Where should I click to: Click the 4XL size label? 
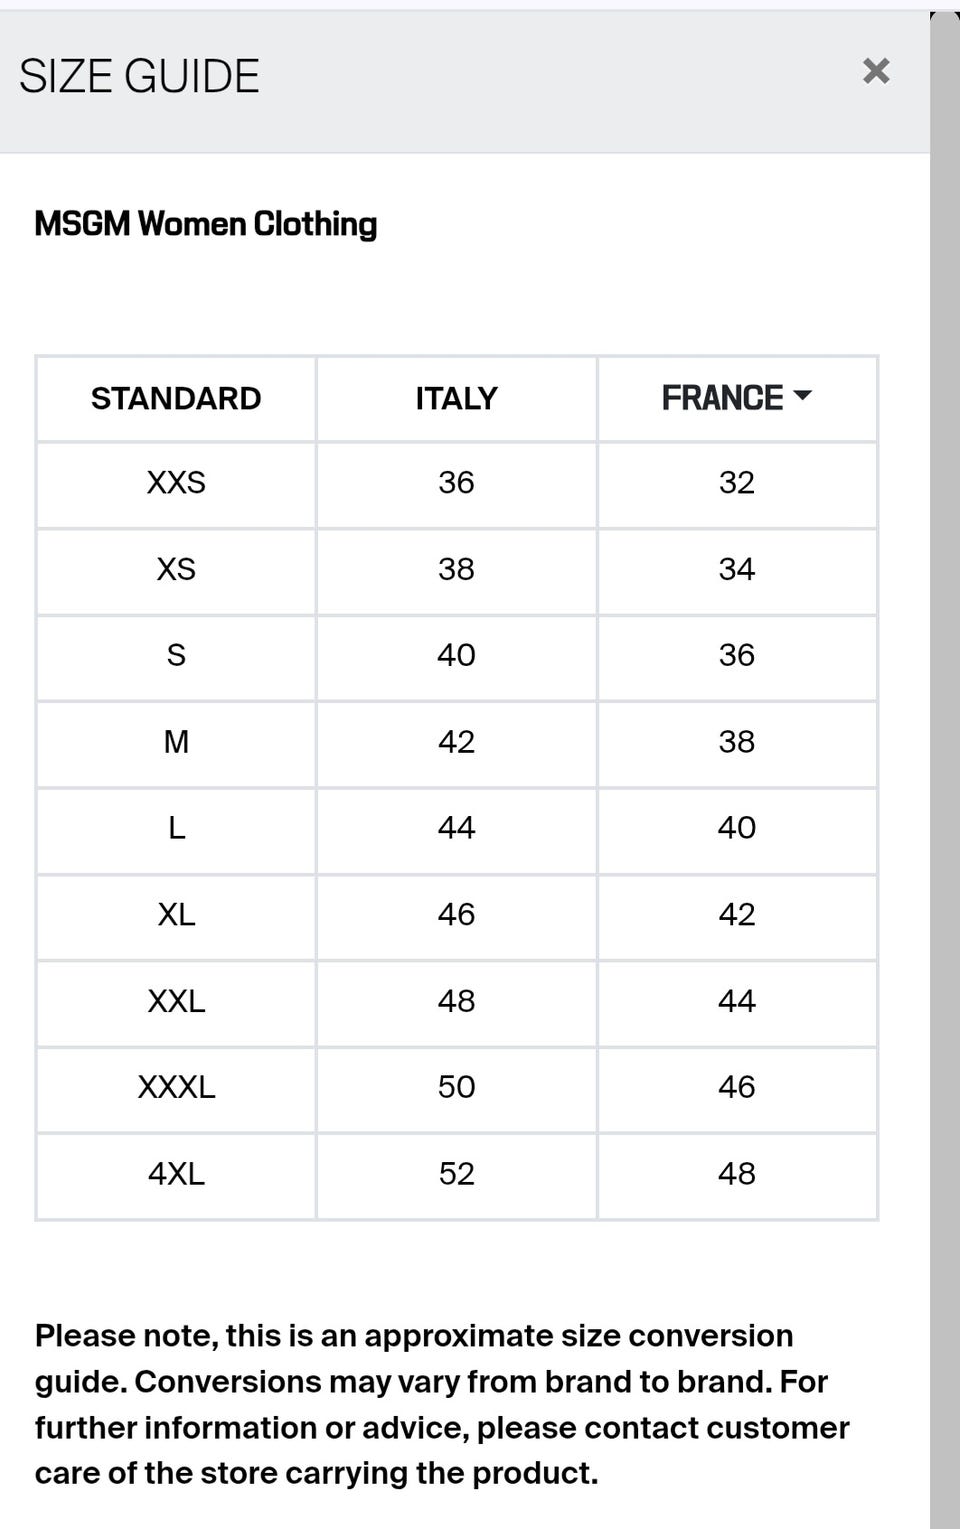pyautogui.click(x=176, y=1173)
